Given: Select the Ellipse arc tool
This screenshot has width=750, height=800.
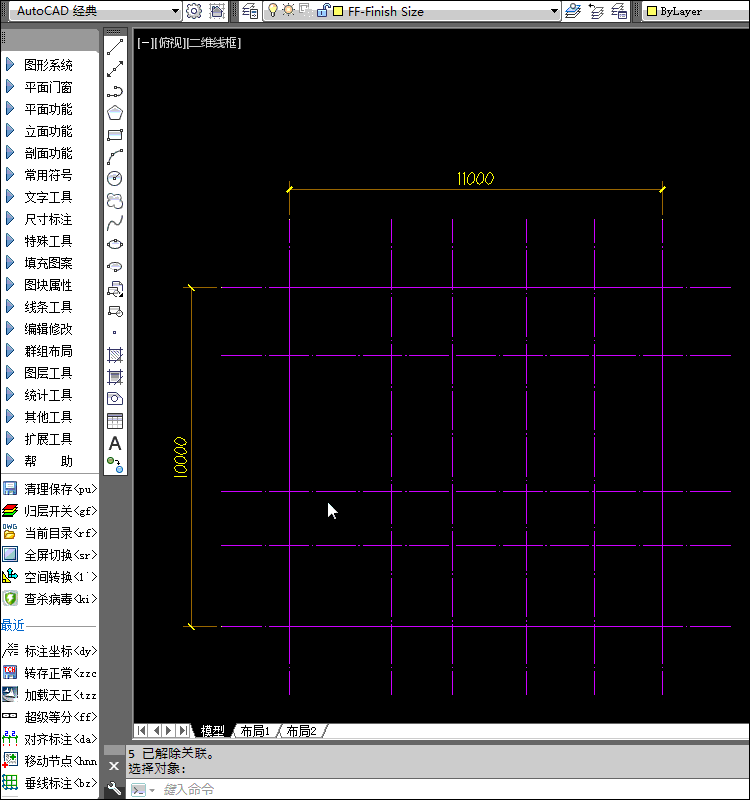Looking at the screenshot, I should tap(115, 266).
